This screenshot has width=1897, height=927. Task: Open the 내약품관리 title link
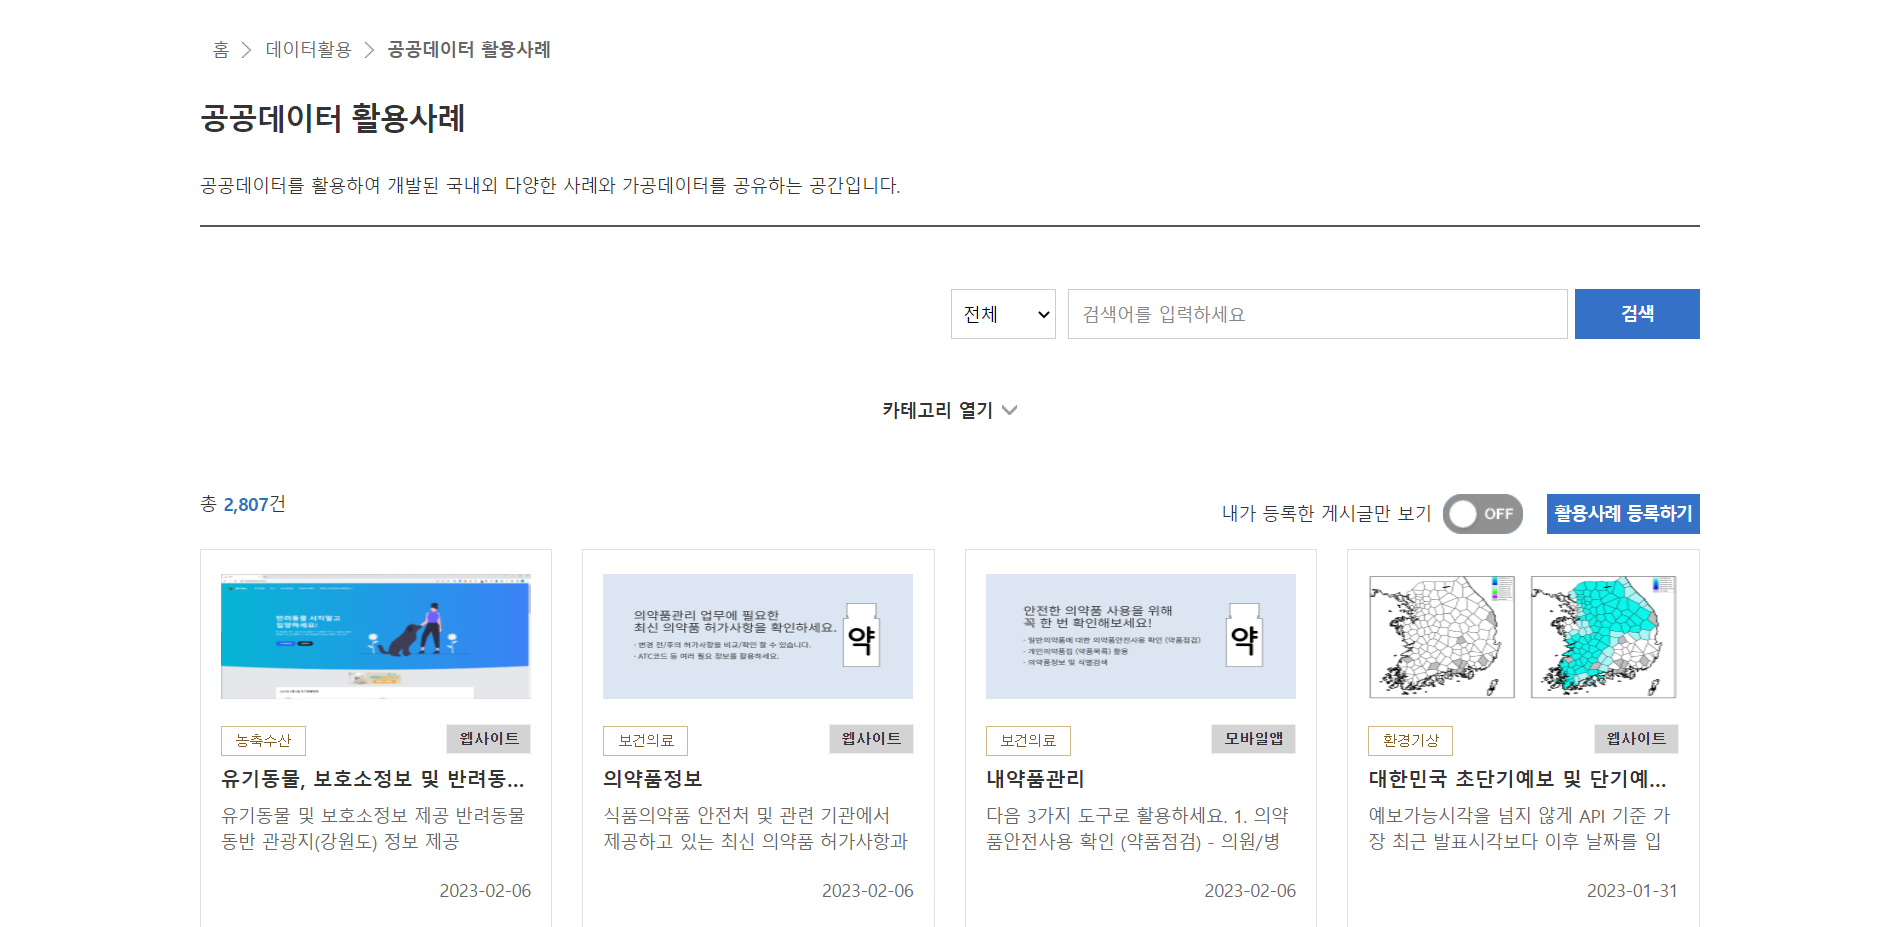point(1035,779)
